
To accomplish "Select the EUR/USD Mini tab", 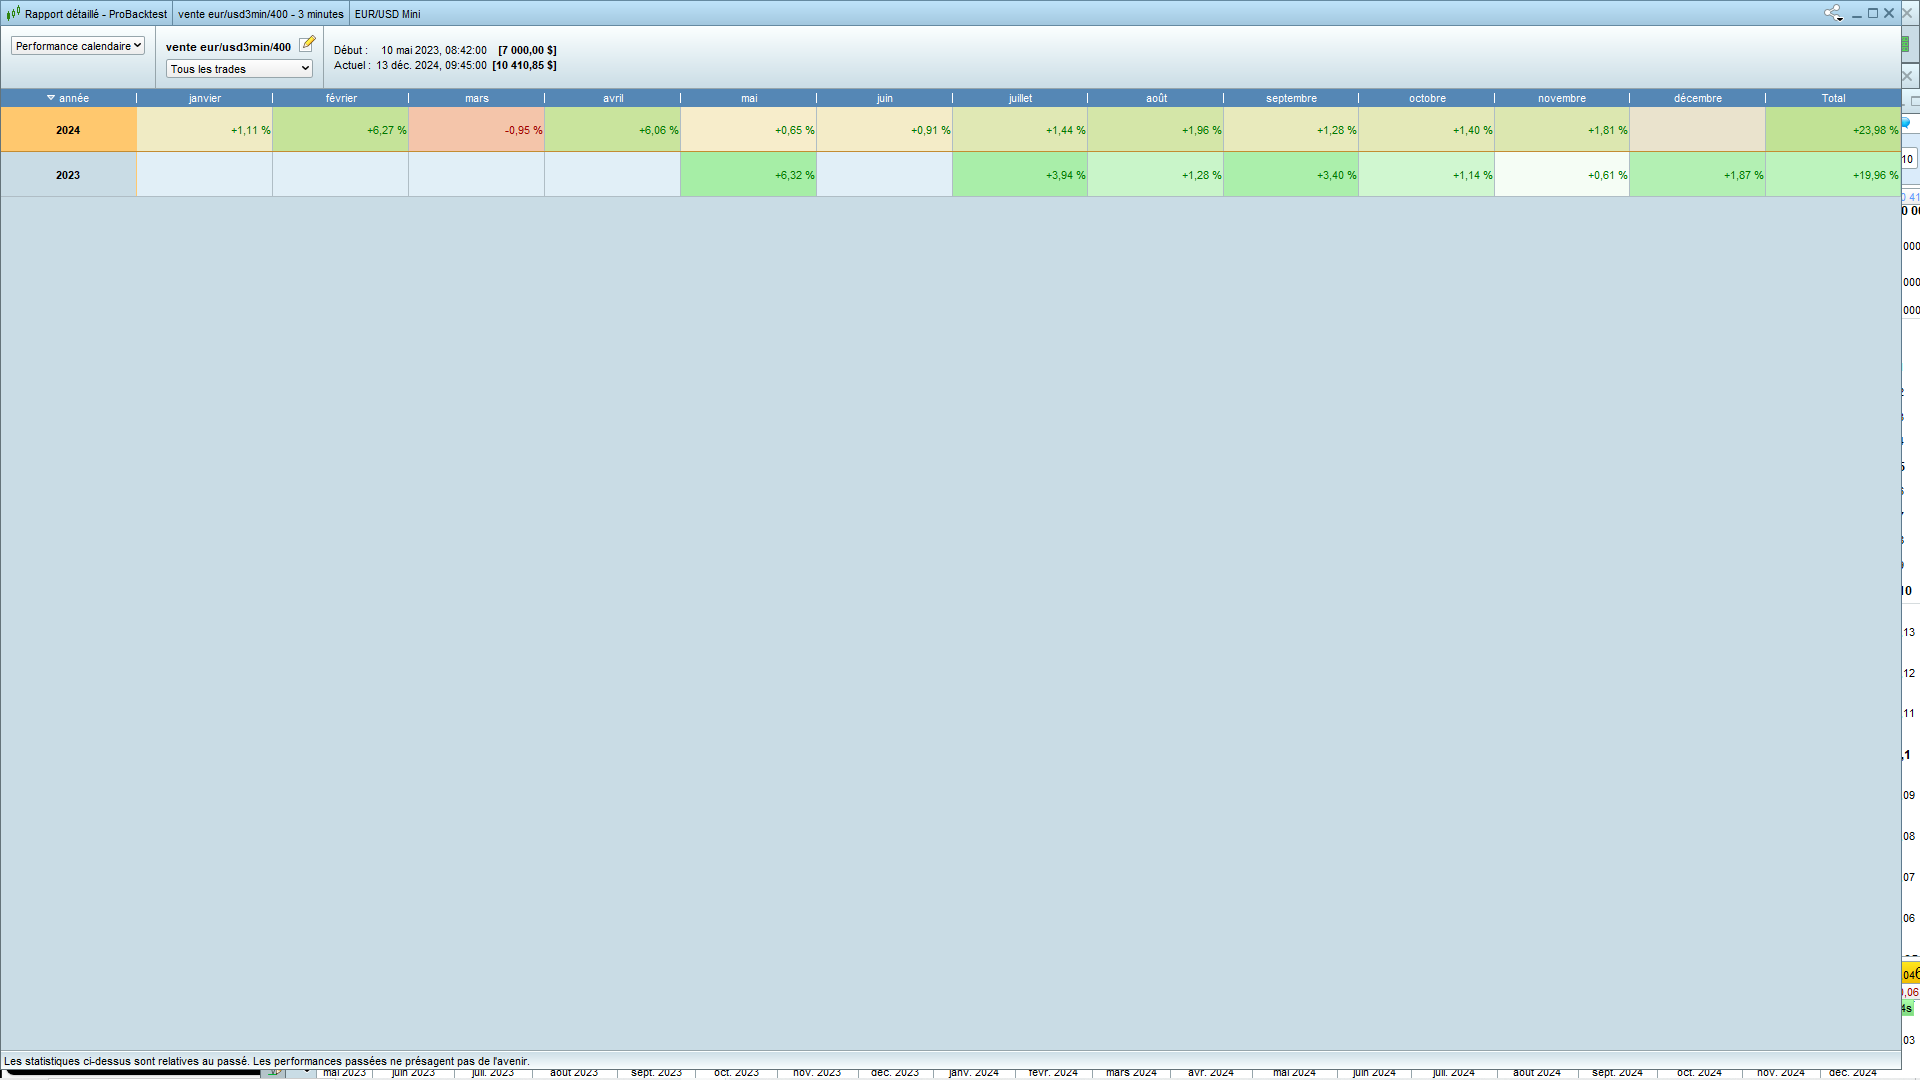I will tap(387, 14).
